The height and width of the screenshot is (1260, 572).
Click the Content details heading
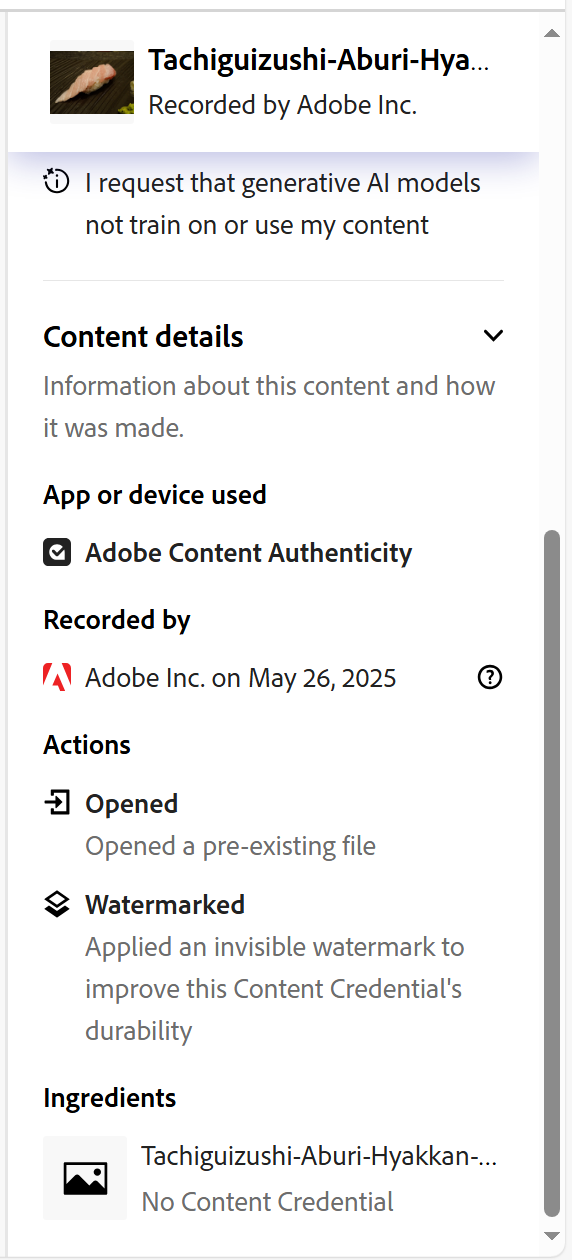point(144,337)
